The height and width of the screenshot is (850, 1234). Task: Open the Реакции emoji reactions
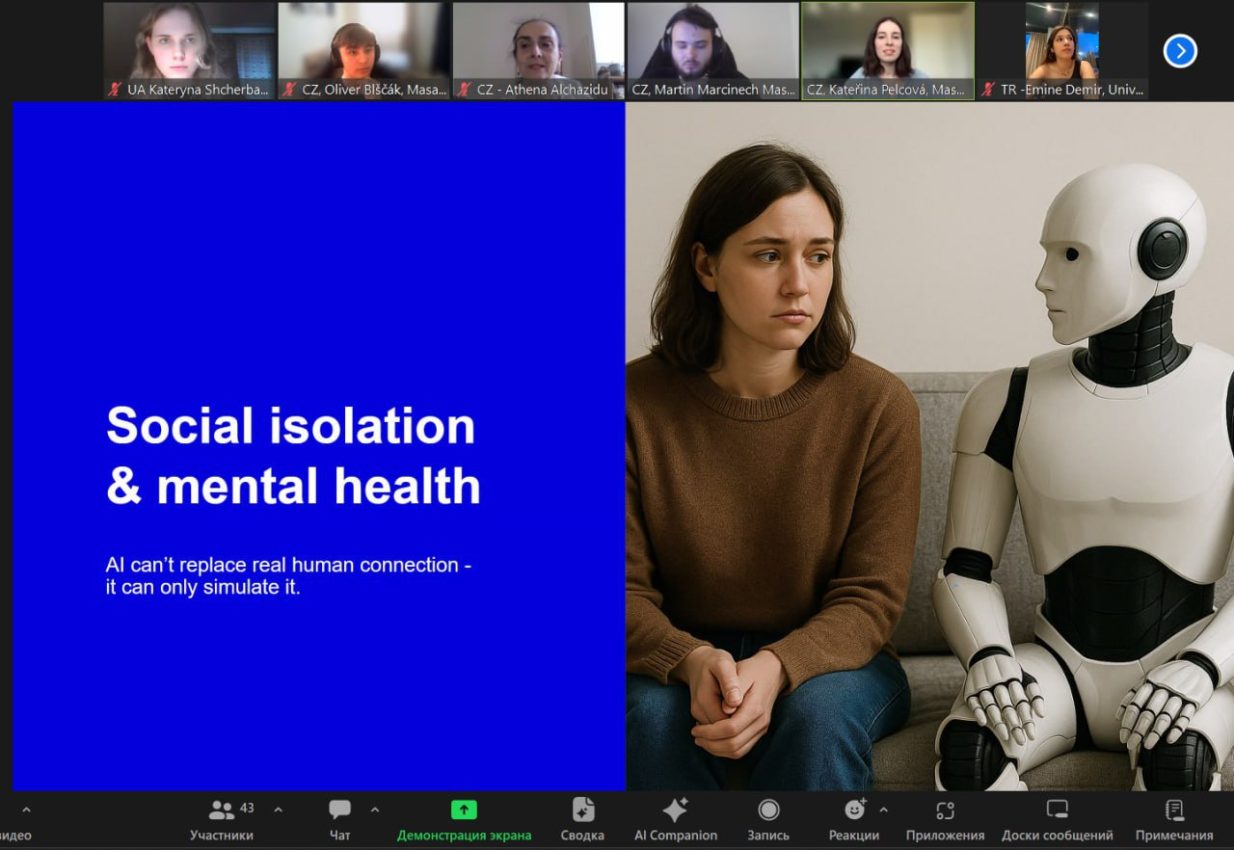point(854,810)
